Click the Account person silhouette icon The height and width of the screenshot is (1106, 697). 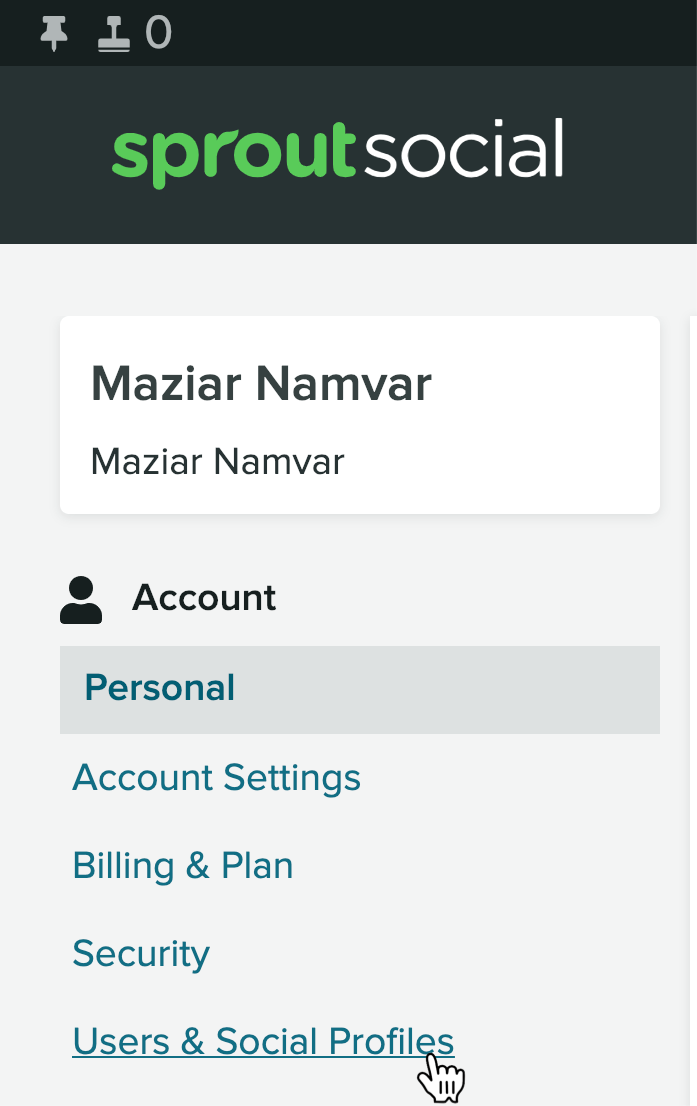coord(81,600)
